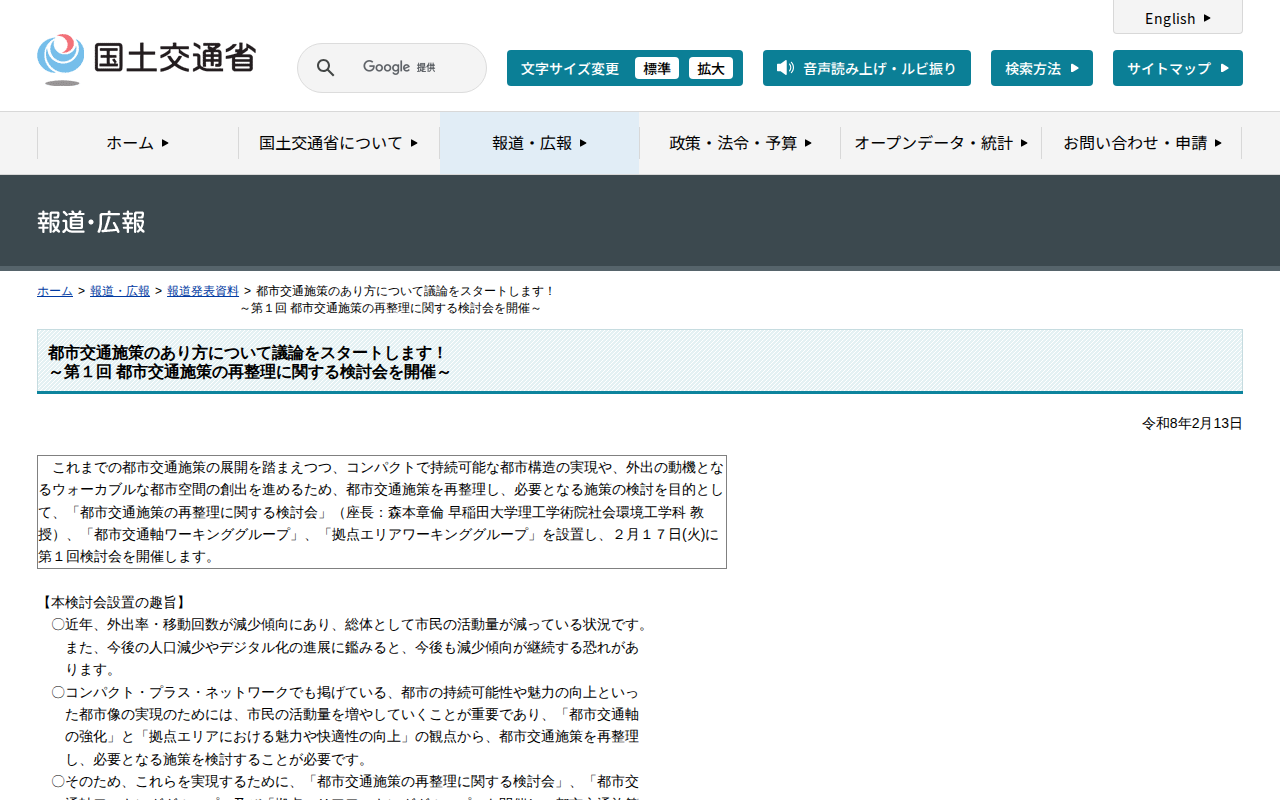Click the date 令和8年2月13日

point(1192,423)
